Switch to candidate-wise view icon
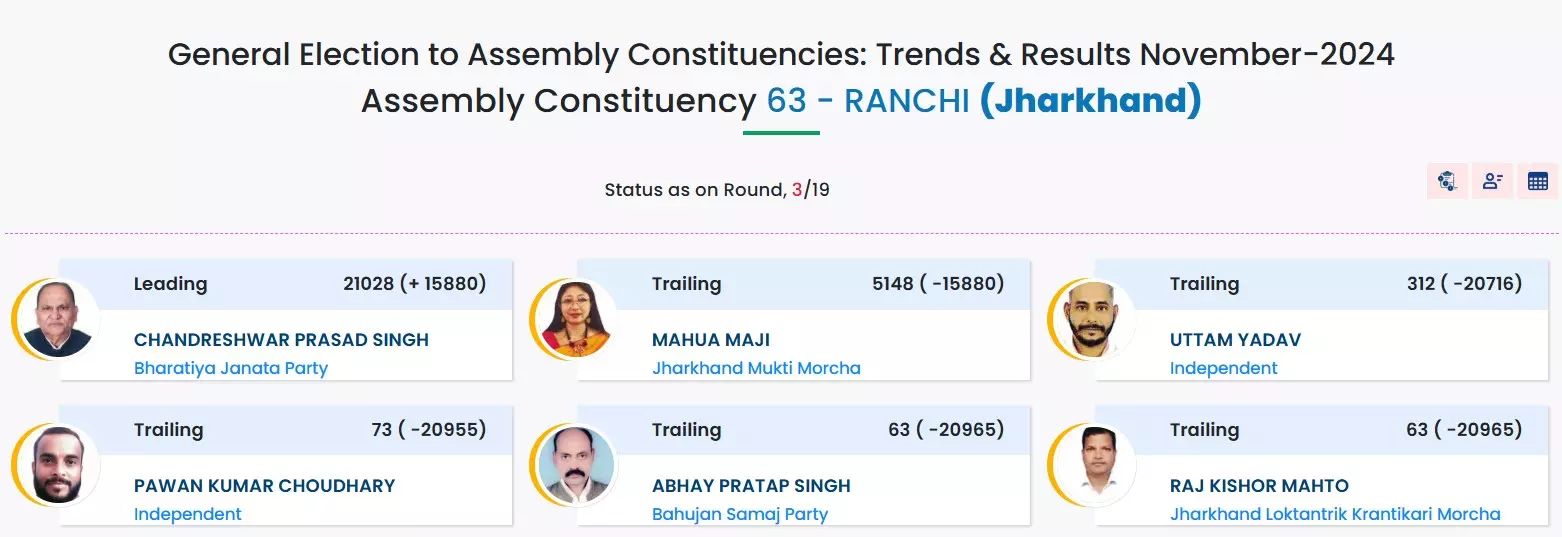 (1492, 181)
